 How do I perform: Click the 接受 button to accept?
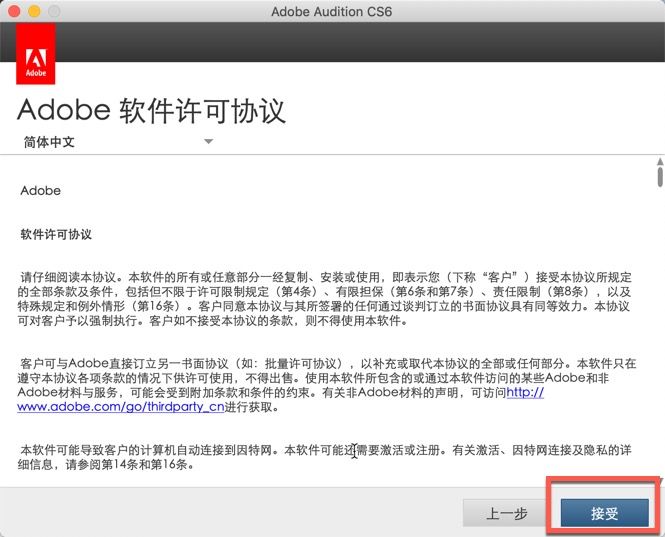pyautogui.click(x=604, y=513)
